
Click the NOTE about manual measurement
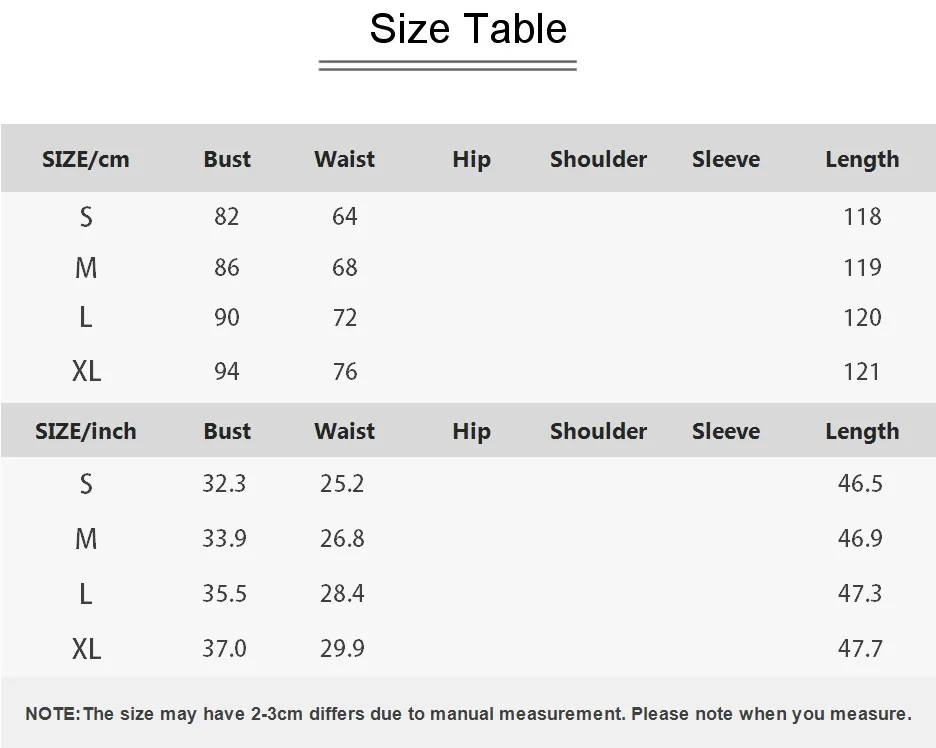tap(468, 714)
